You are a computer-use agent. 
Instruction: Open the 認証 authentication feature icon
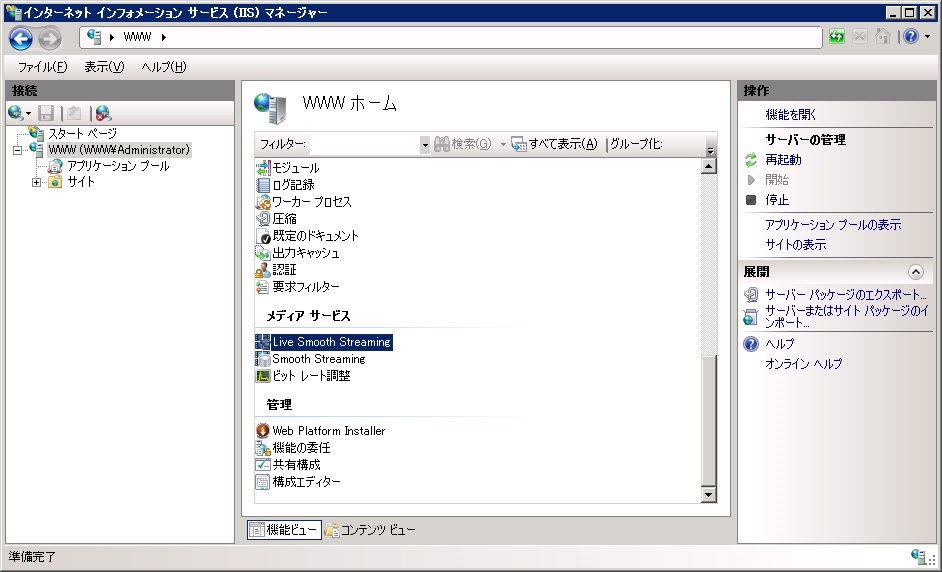coord(263,270)
